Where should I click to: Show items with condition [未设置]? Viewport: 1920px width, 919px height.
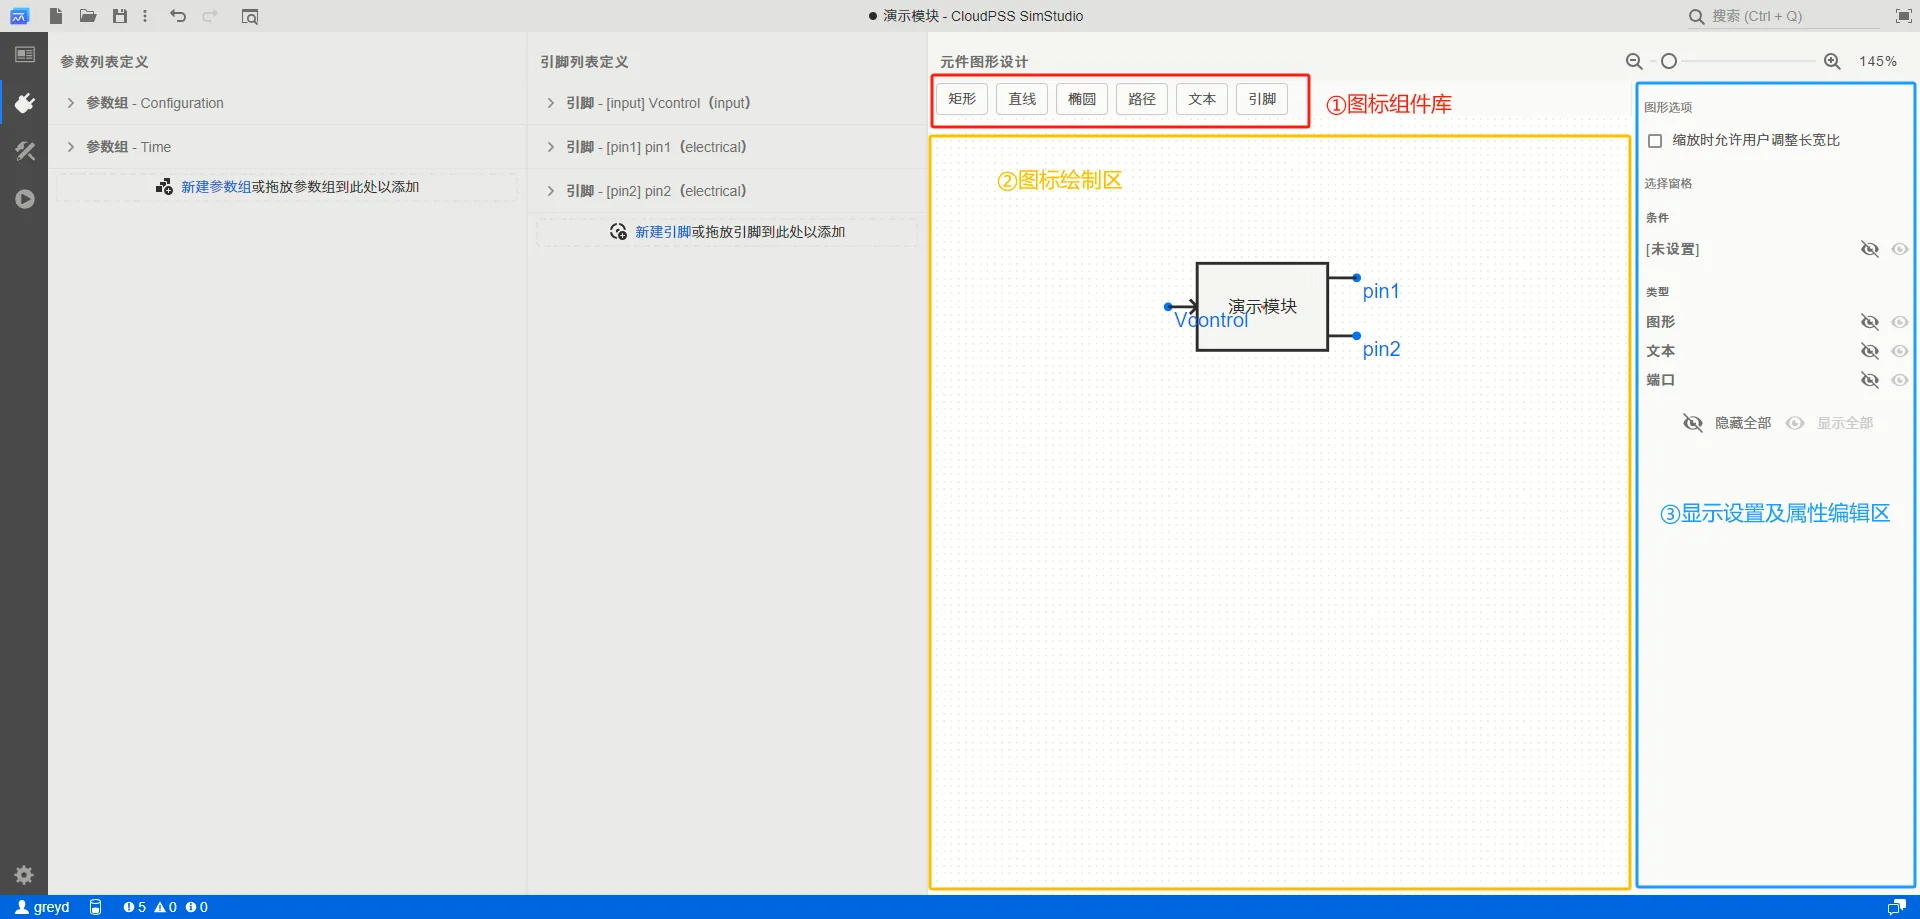1900,249
